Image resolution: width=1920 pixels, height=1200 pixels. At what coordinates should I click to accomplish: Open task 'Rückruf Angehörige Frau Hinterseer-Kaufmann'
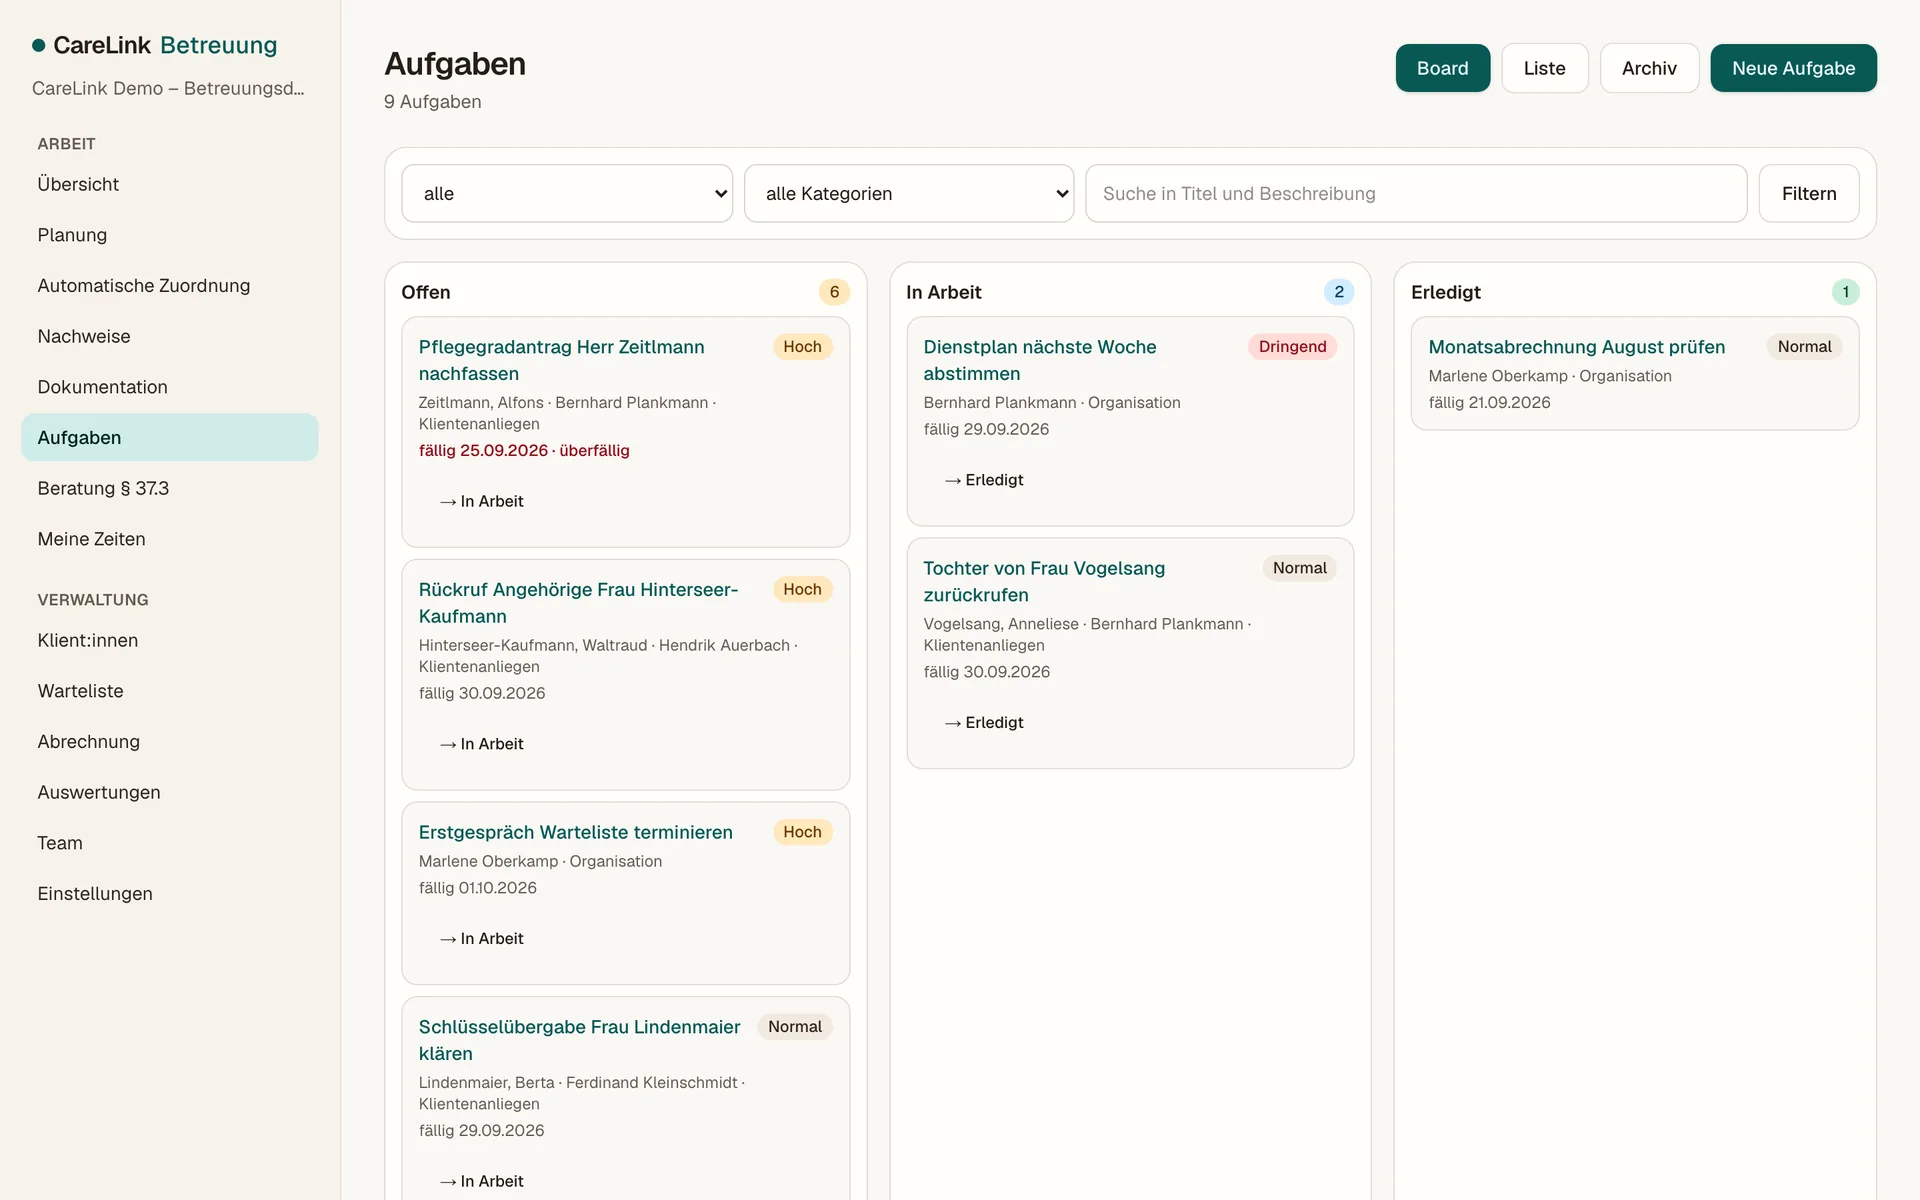click(x=578, y=603)
